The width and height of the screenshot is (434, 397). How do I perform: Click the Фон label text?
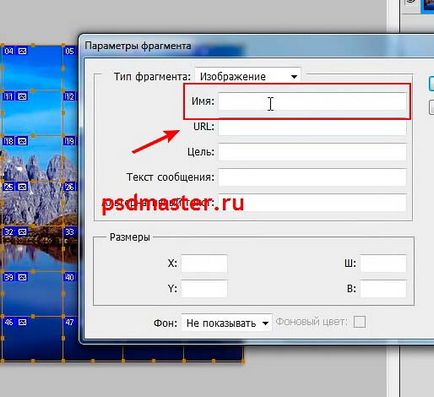[x=165, y=323]
